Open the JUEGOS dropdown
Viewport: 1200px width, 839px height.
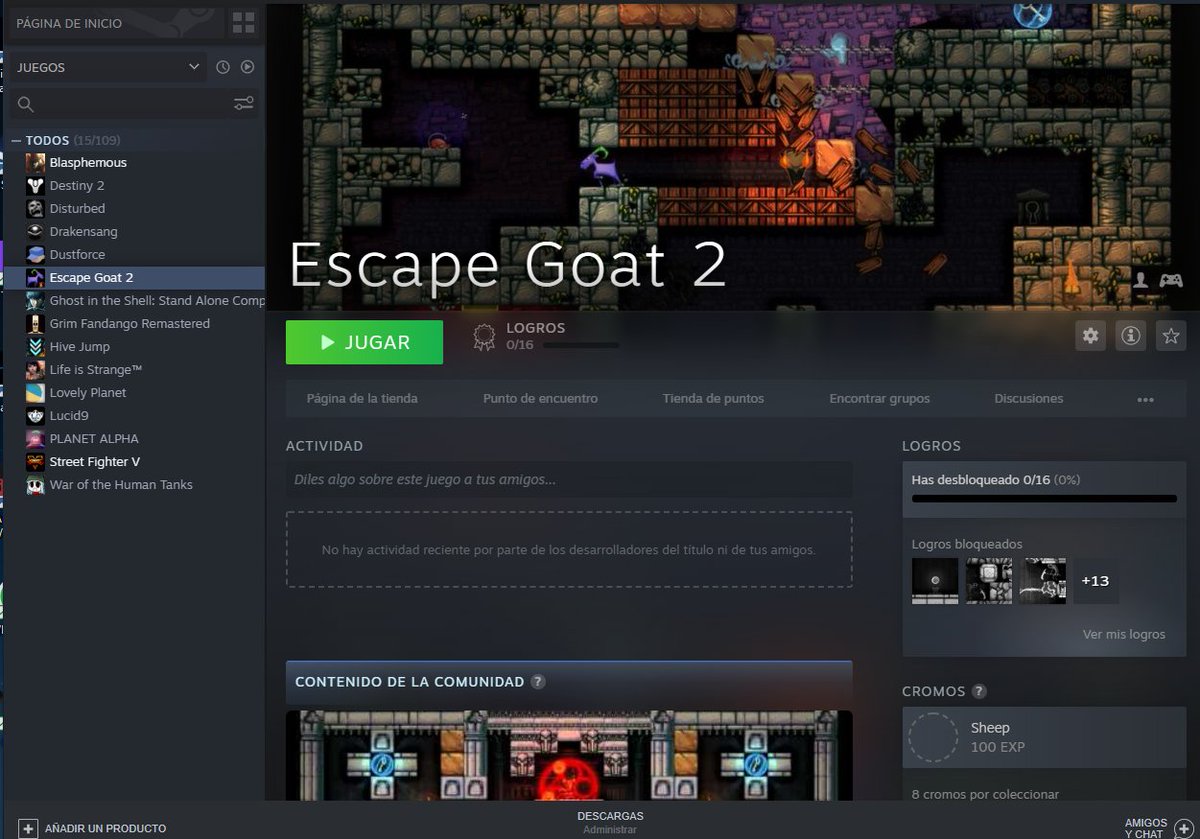pyautogui.click(x=108, y=67)
